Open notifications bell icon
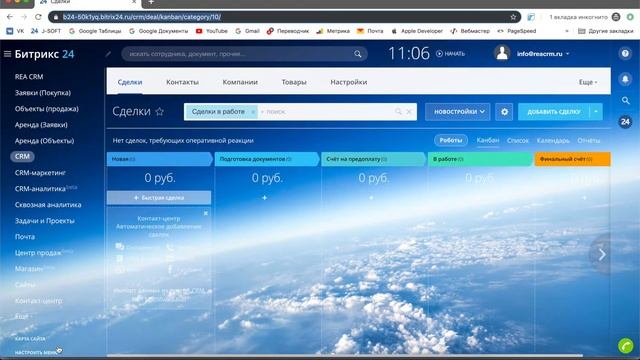This screenshot has height=360, width=640. [x=625, y=79]
